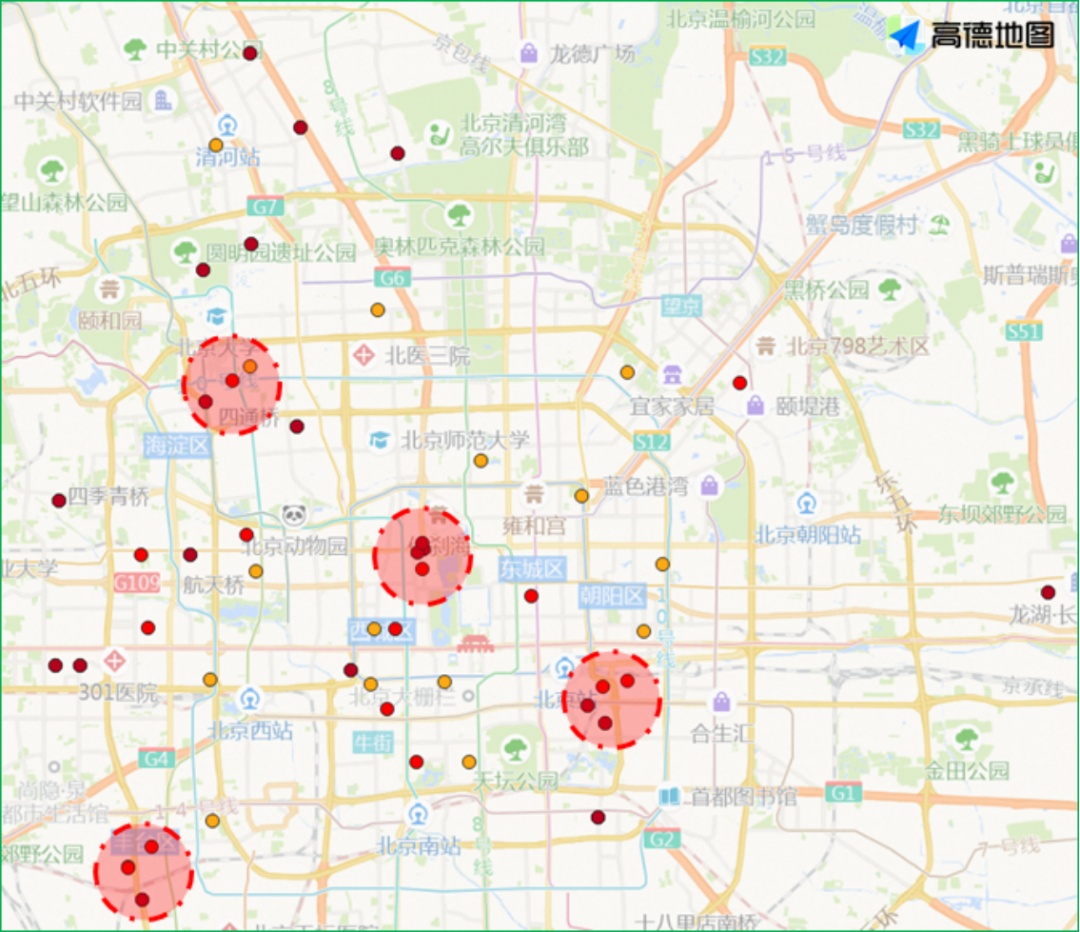
Task: Click the 清河站 metro station icon
Action: point(226,127)
